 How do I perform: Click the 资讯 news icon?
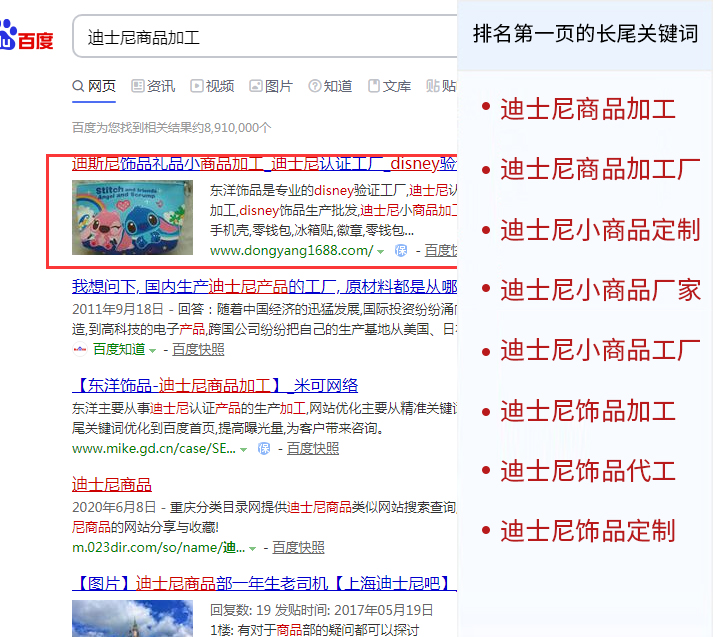137,86
